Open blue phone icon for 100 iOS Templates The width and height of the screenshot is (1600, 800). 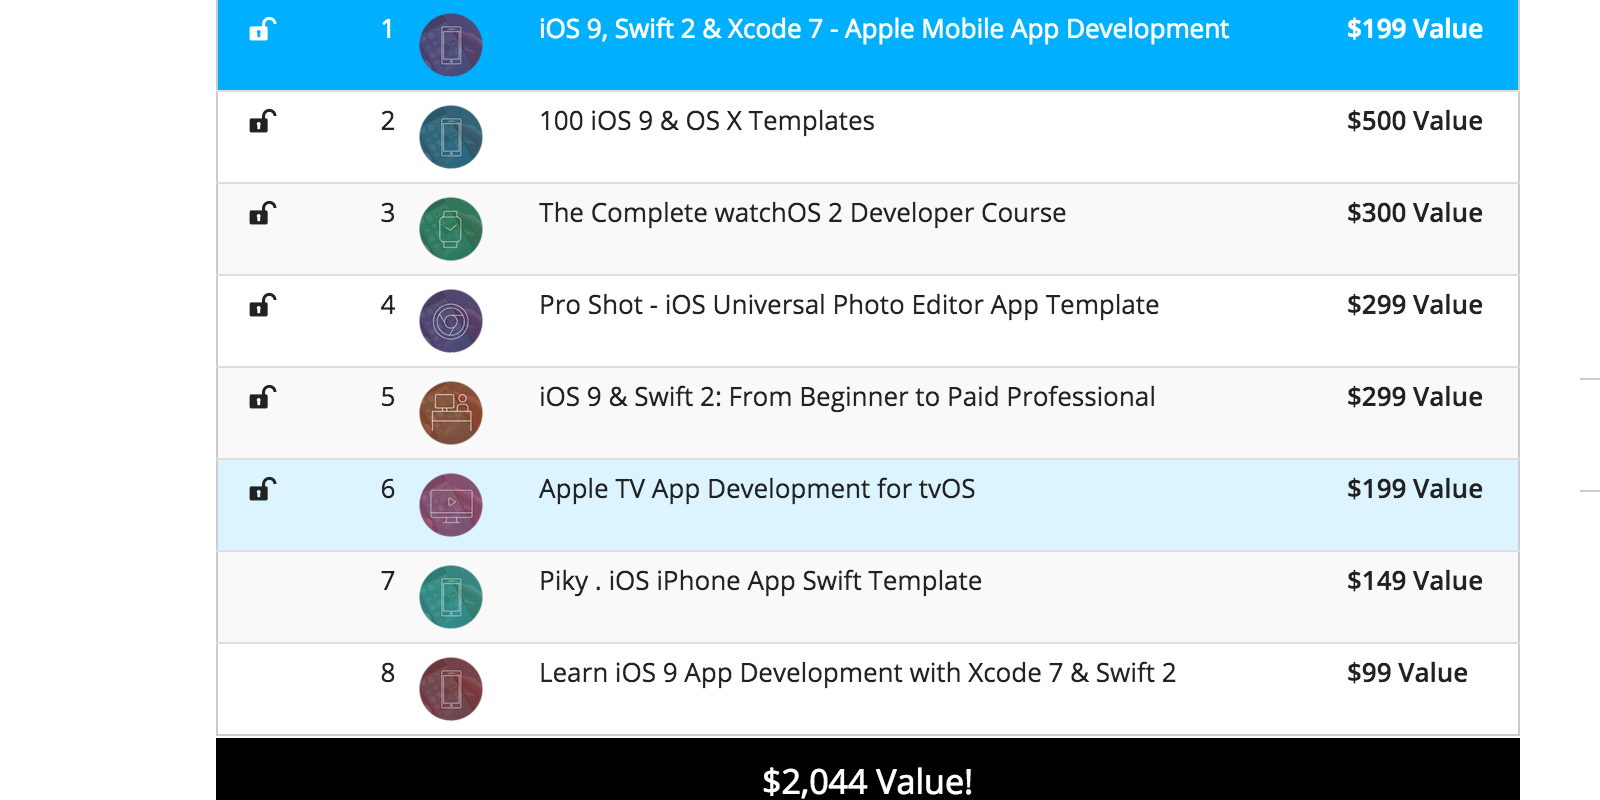[451, 137]
